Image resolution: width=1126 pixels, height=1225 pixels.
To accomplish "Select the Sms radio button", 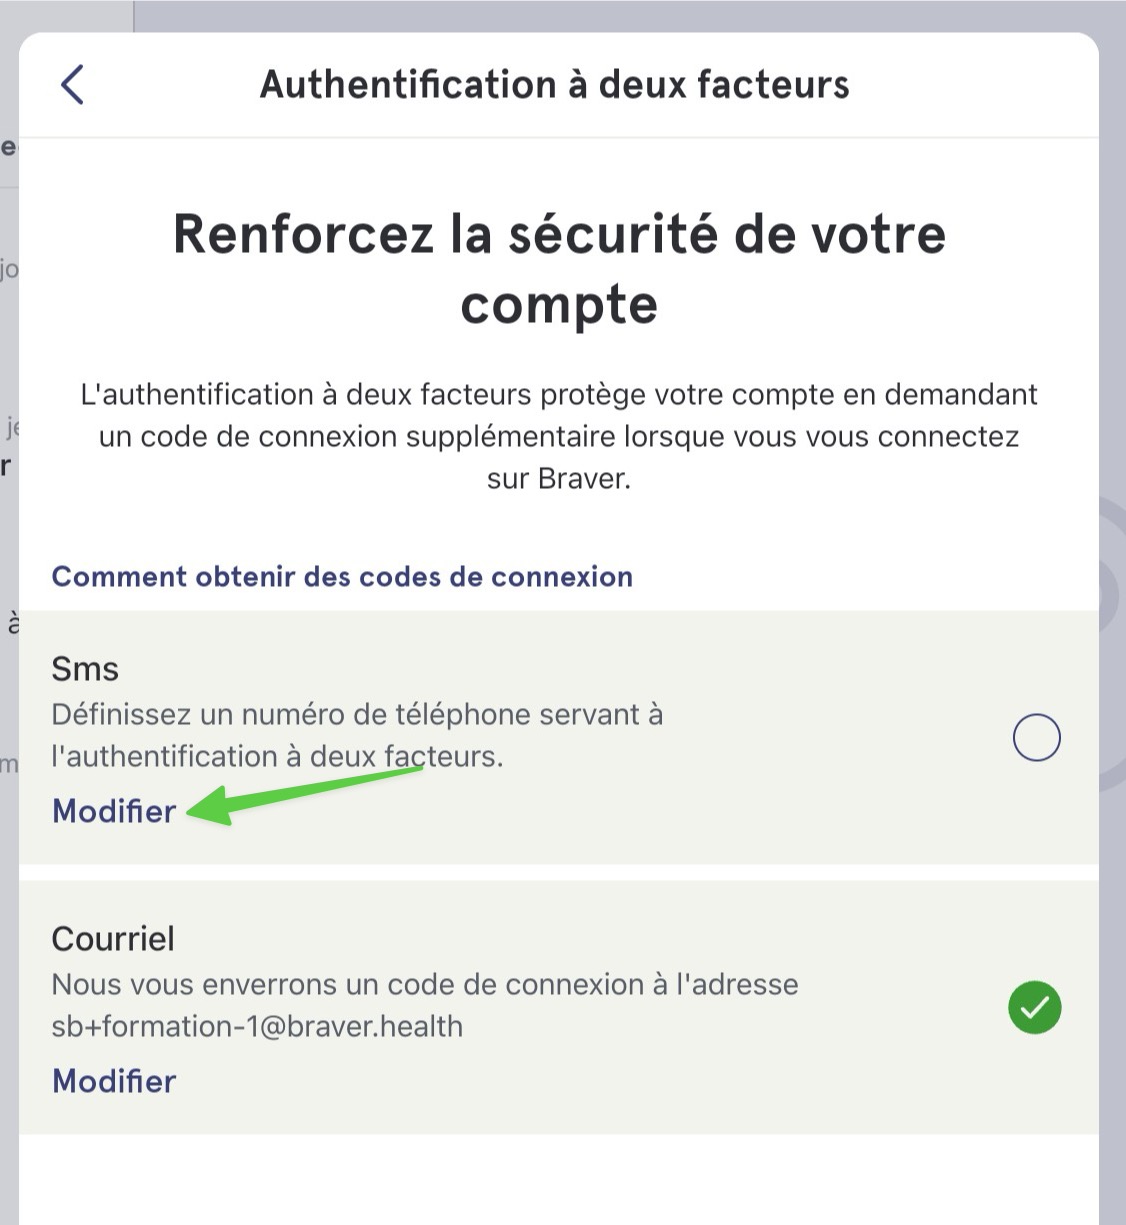I will (x=1036, y=738).
